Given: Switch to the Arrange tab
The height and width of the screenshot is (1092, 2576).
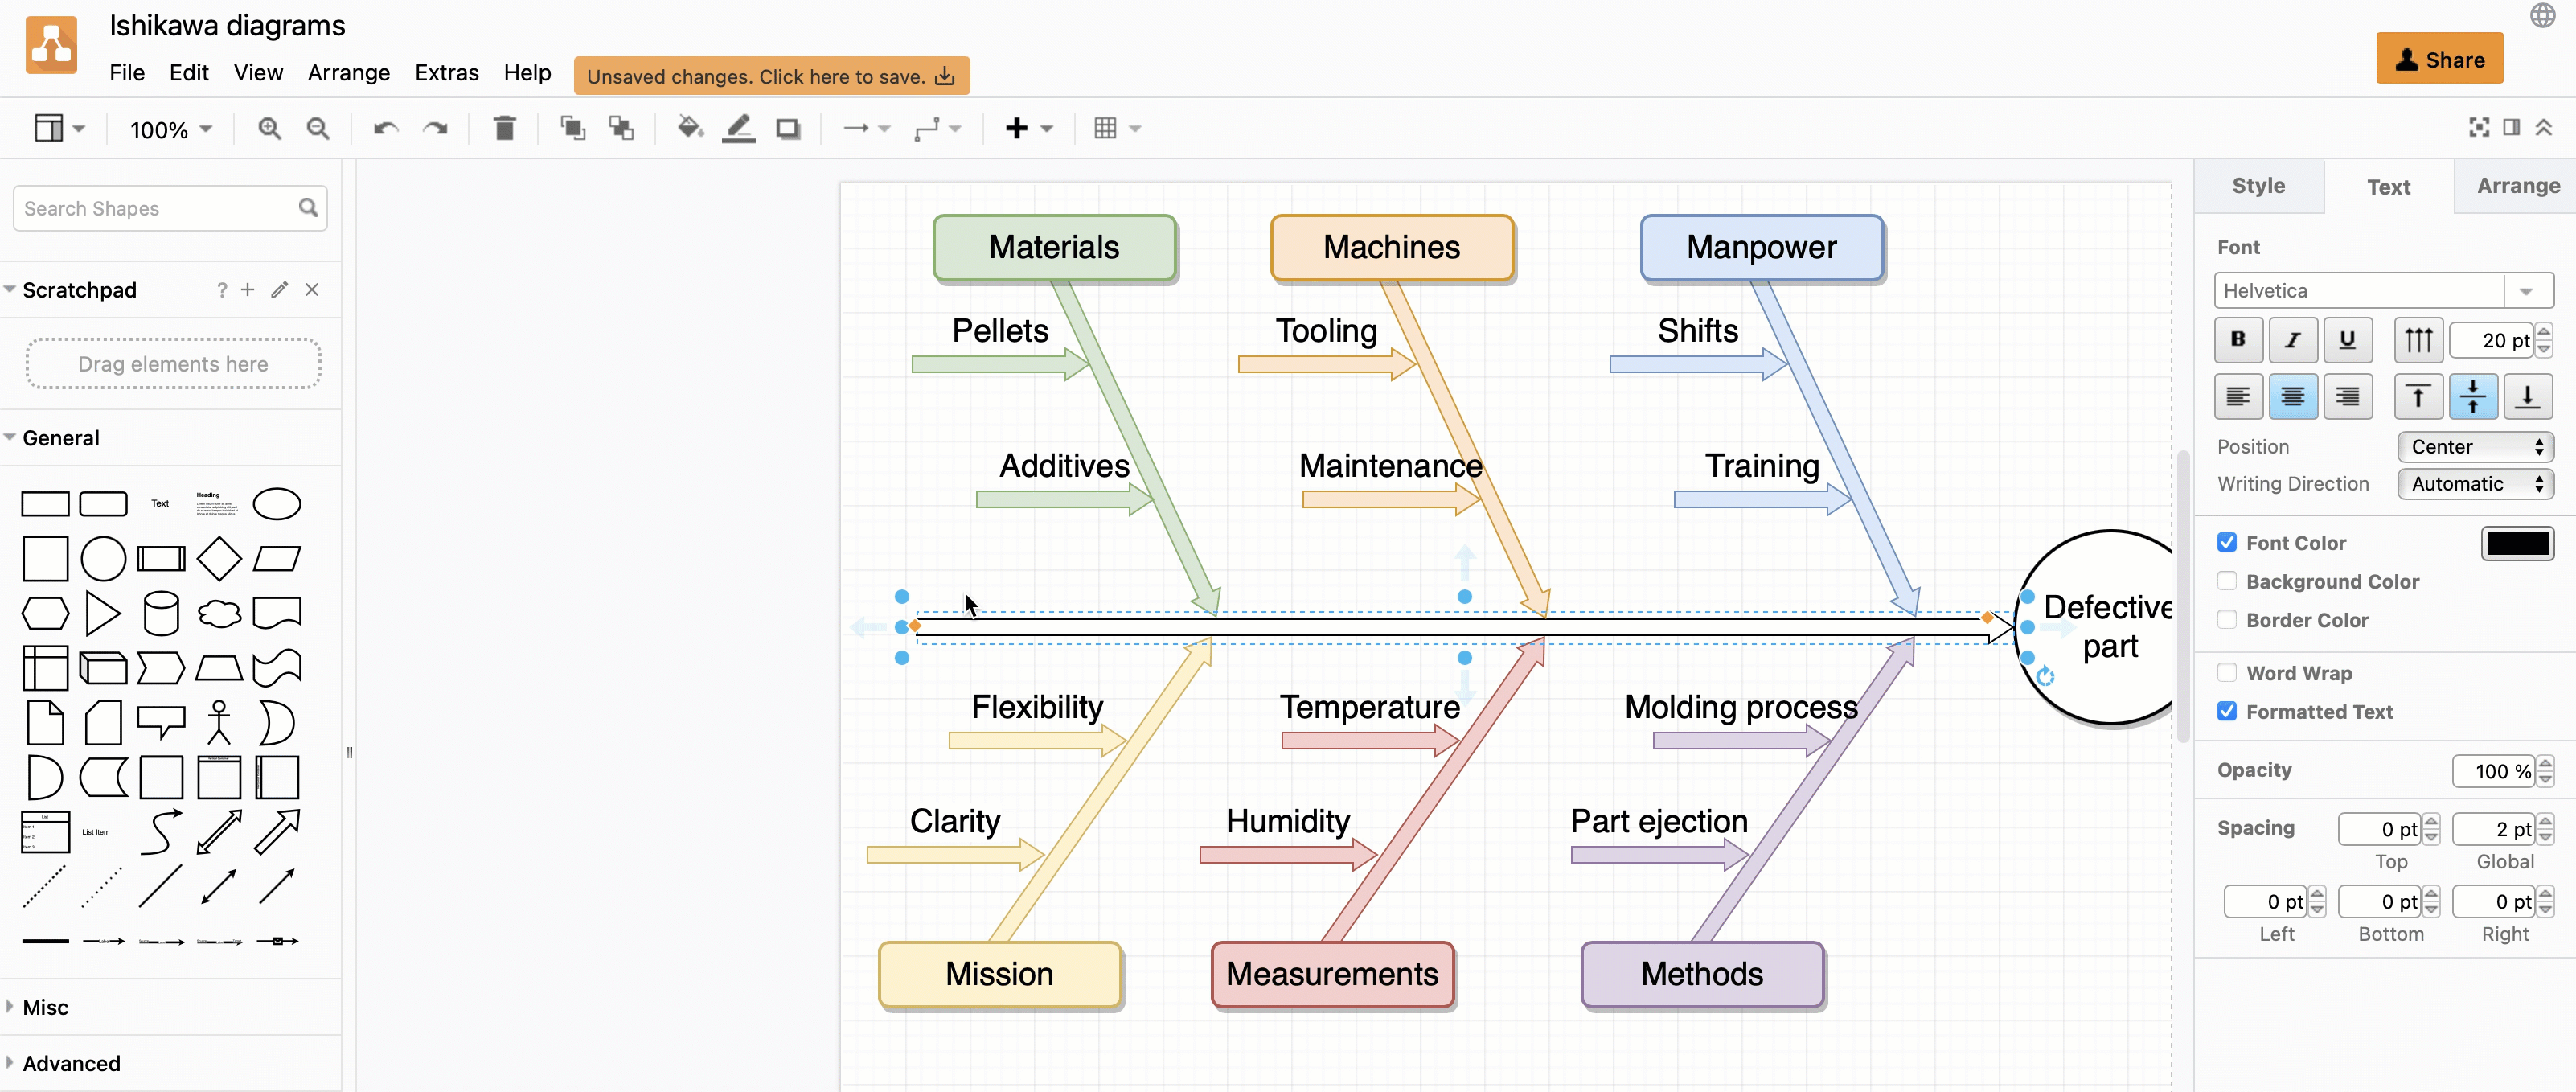Looking at the screenshot, I should click(x=2513, y=186).
